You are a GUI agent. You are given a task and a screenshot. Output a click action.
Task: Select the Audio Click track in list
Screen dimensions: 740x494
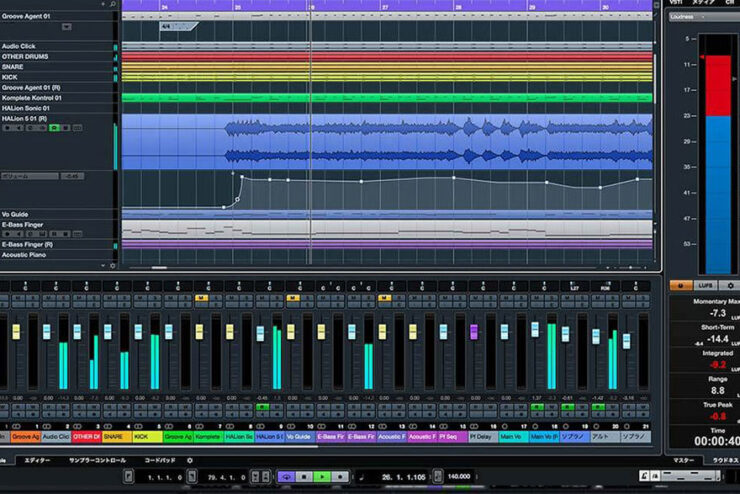click(57, 46)
